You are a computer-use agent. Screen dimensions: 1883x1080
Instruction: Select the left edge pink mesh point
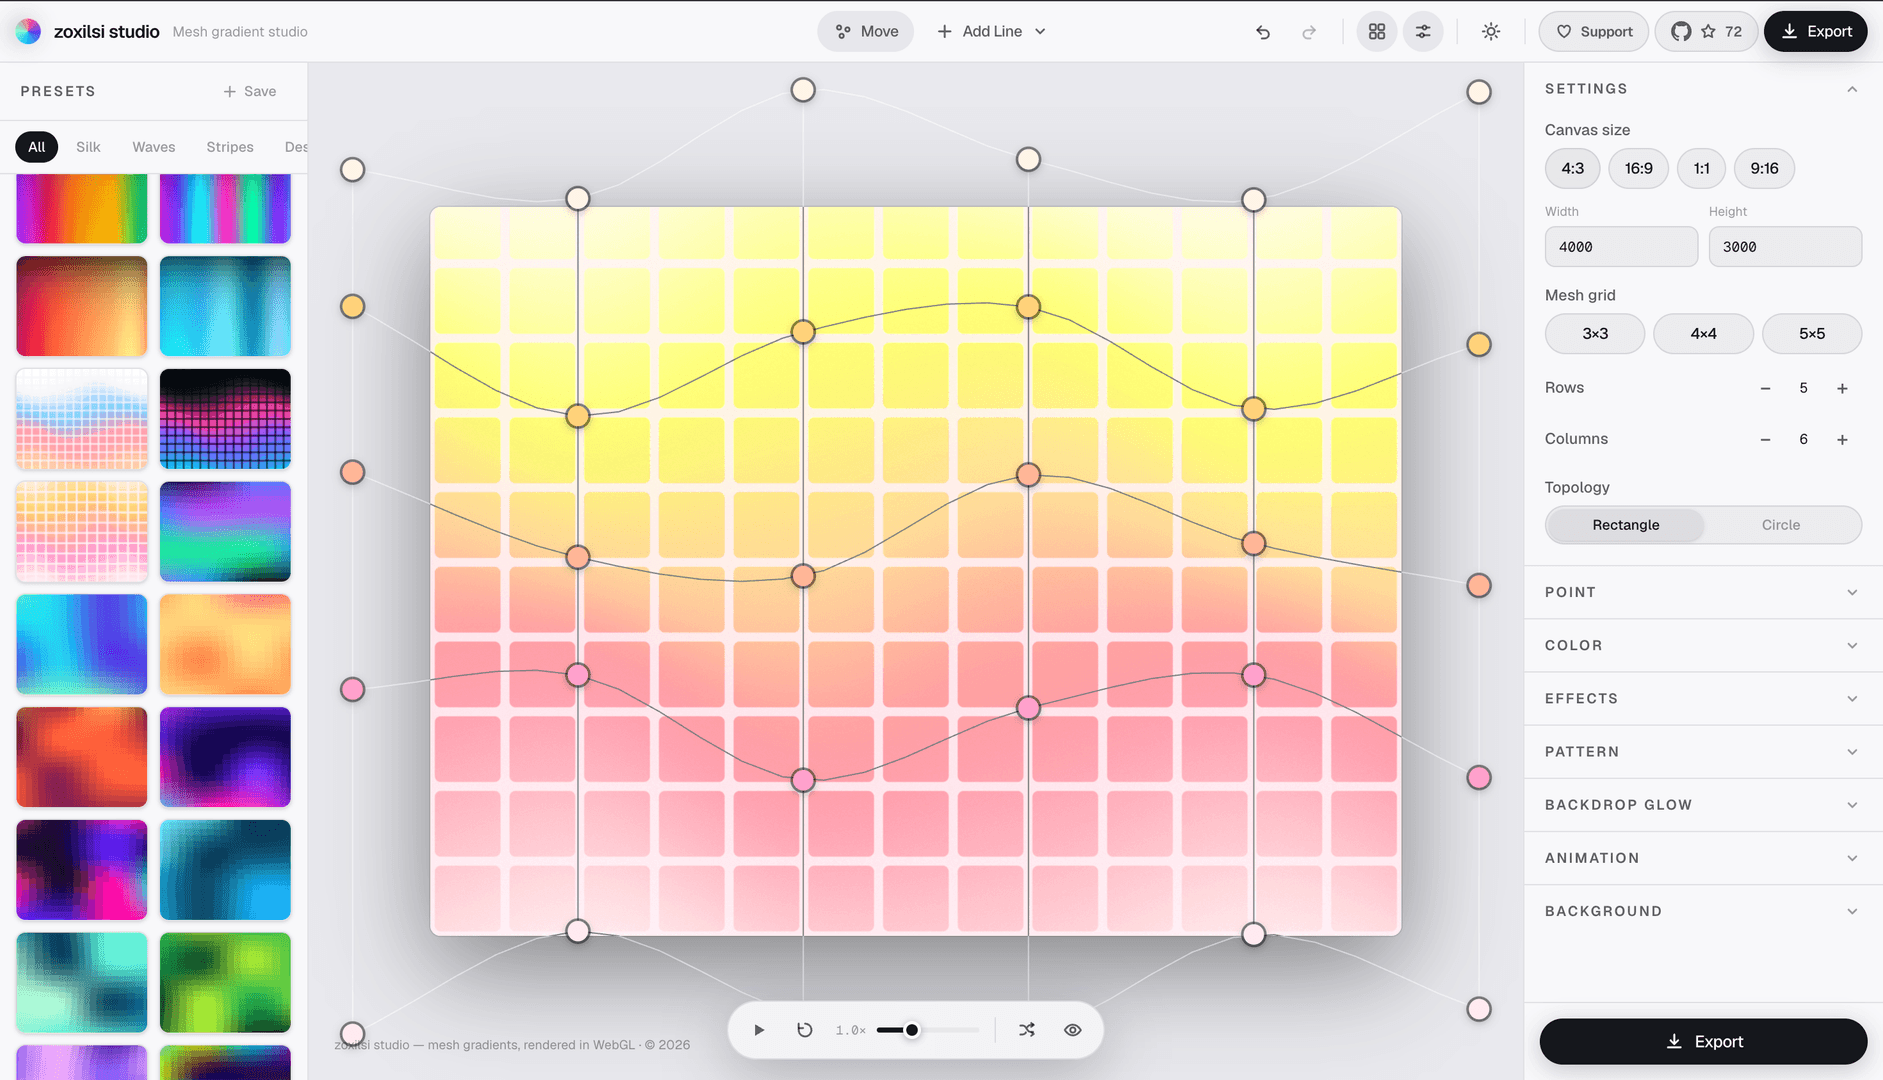click(352, 689)
